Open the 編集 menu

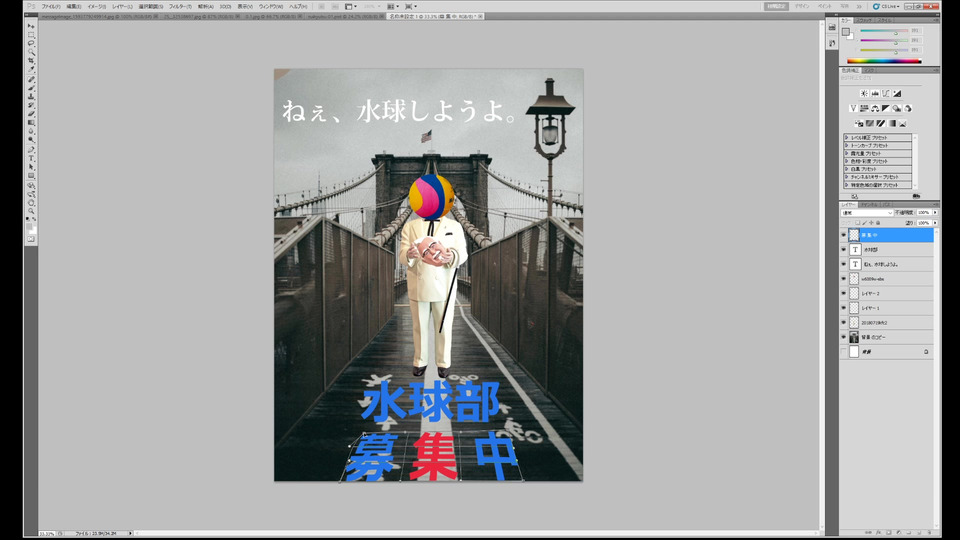pos(74,7)
